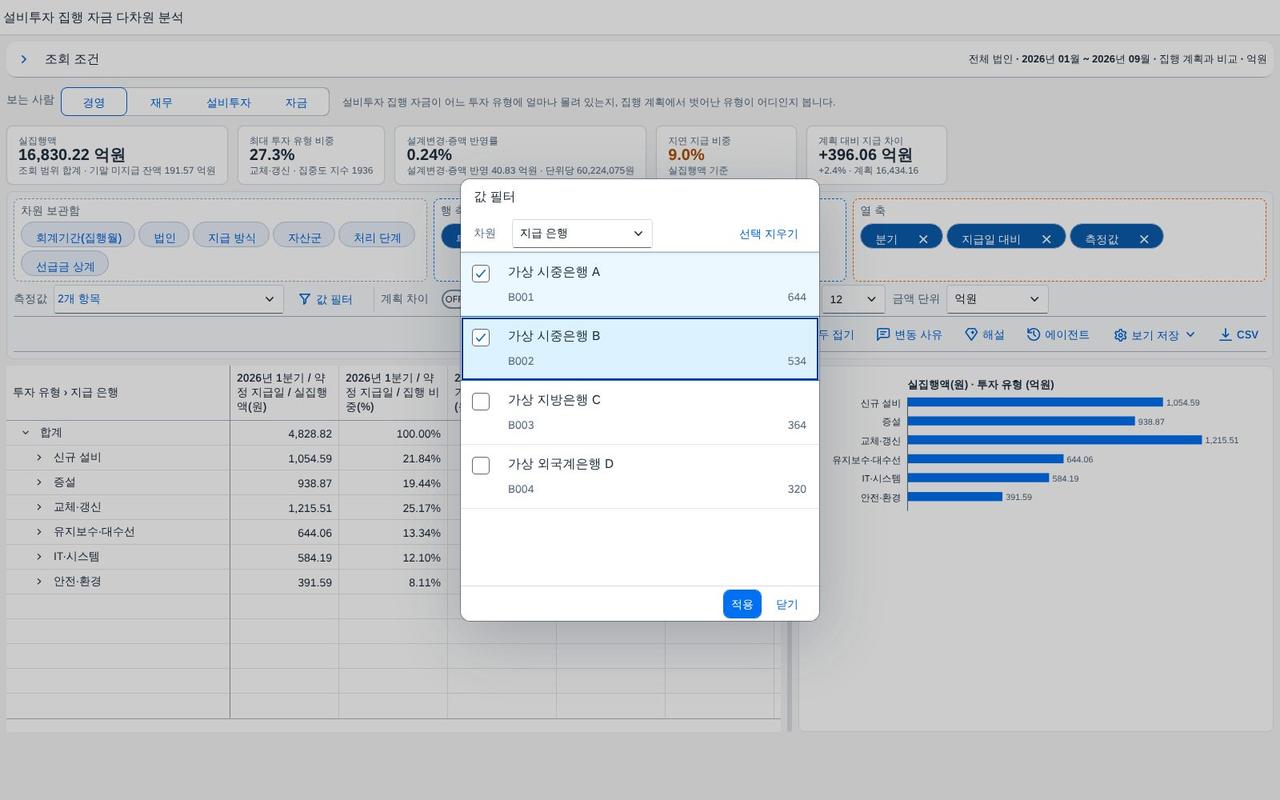This screenshot has width=1280, height=800.
Task: Remove the 분기 chip from the column axis
Action: click(x=923, y=239)
